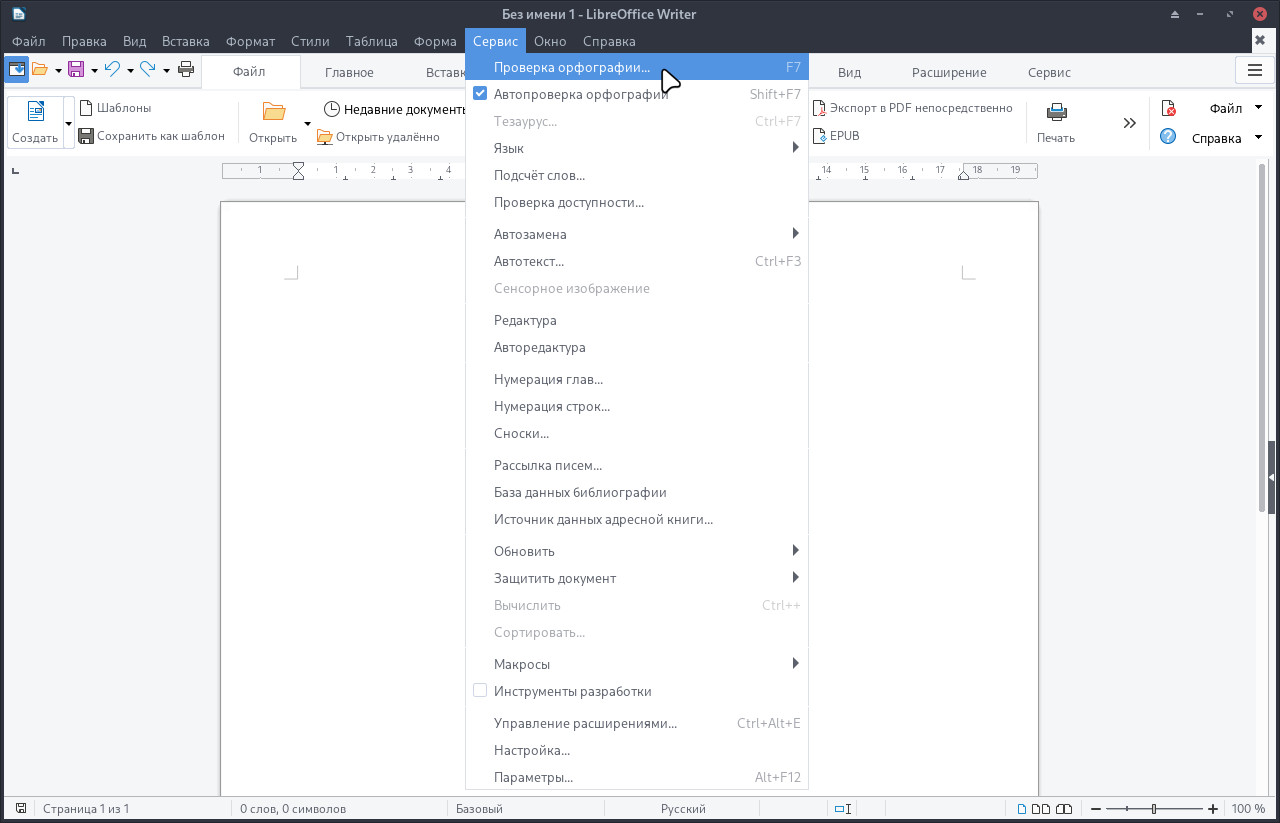This screenshot has width=1280, height=823.
Task: Select Параметры menu item
Action: 637,777
